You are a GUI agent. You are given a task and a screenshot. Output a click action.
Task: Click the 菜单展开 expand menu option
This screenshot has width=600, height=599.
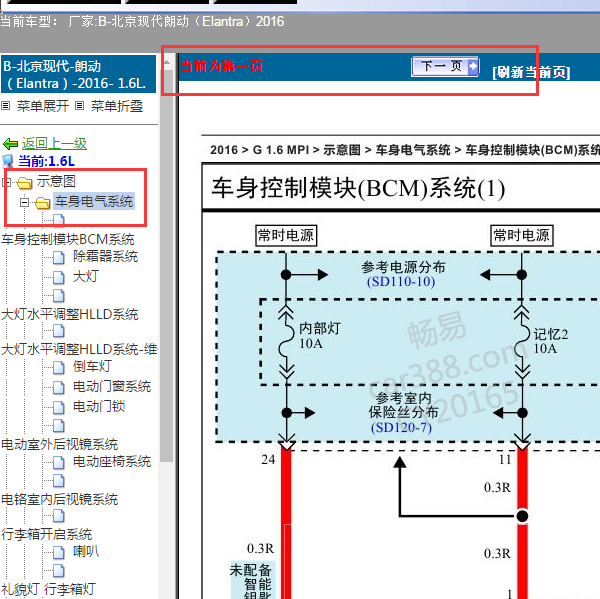coord(42,106)
